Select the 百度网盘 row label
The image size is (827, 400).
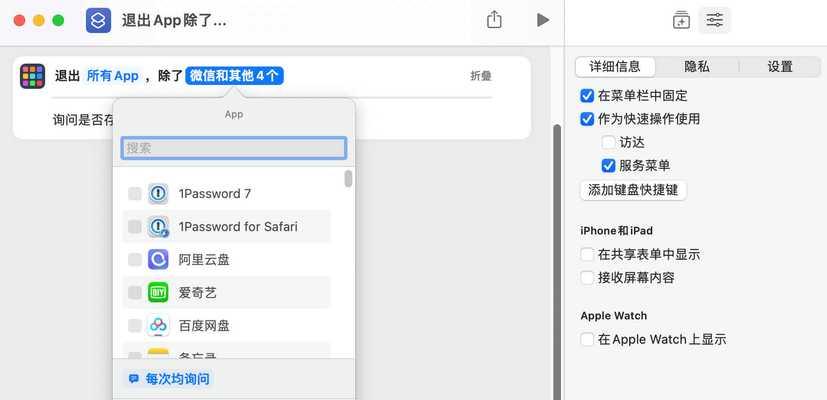pos(204,326)
